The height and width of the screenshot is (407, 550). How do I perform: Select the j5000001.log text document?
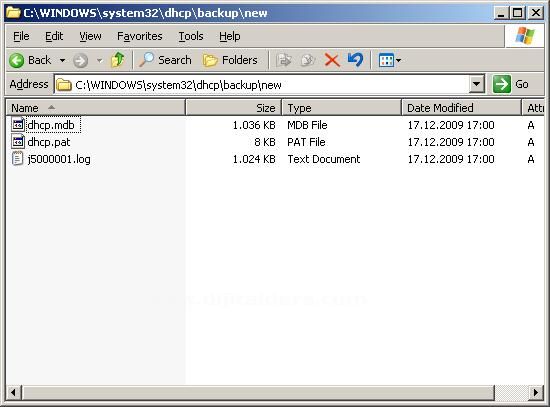59,159
